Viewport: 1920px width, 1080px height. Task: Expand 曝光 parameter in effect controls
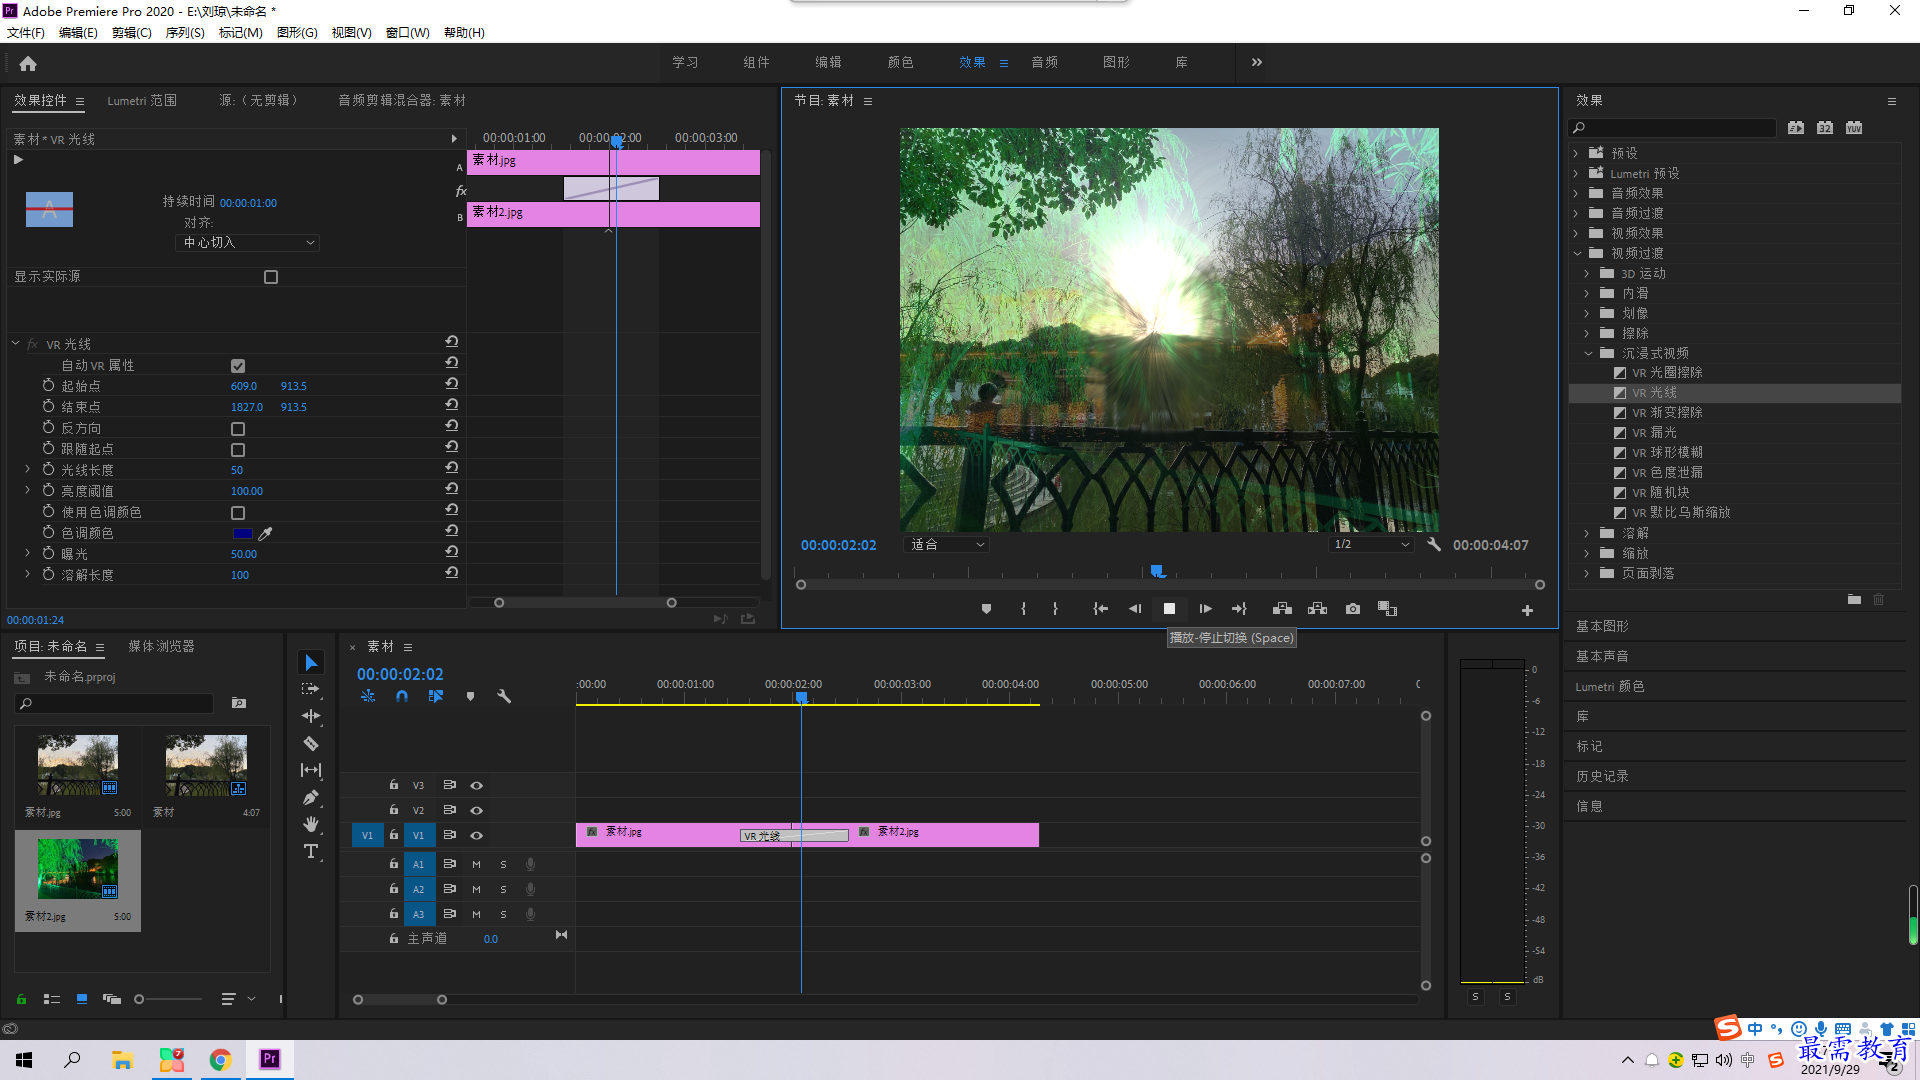tap(27, 553)
